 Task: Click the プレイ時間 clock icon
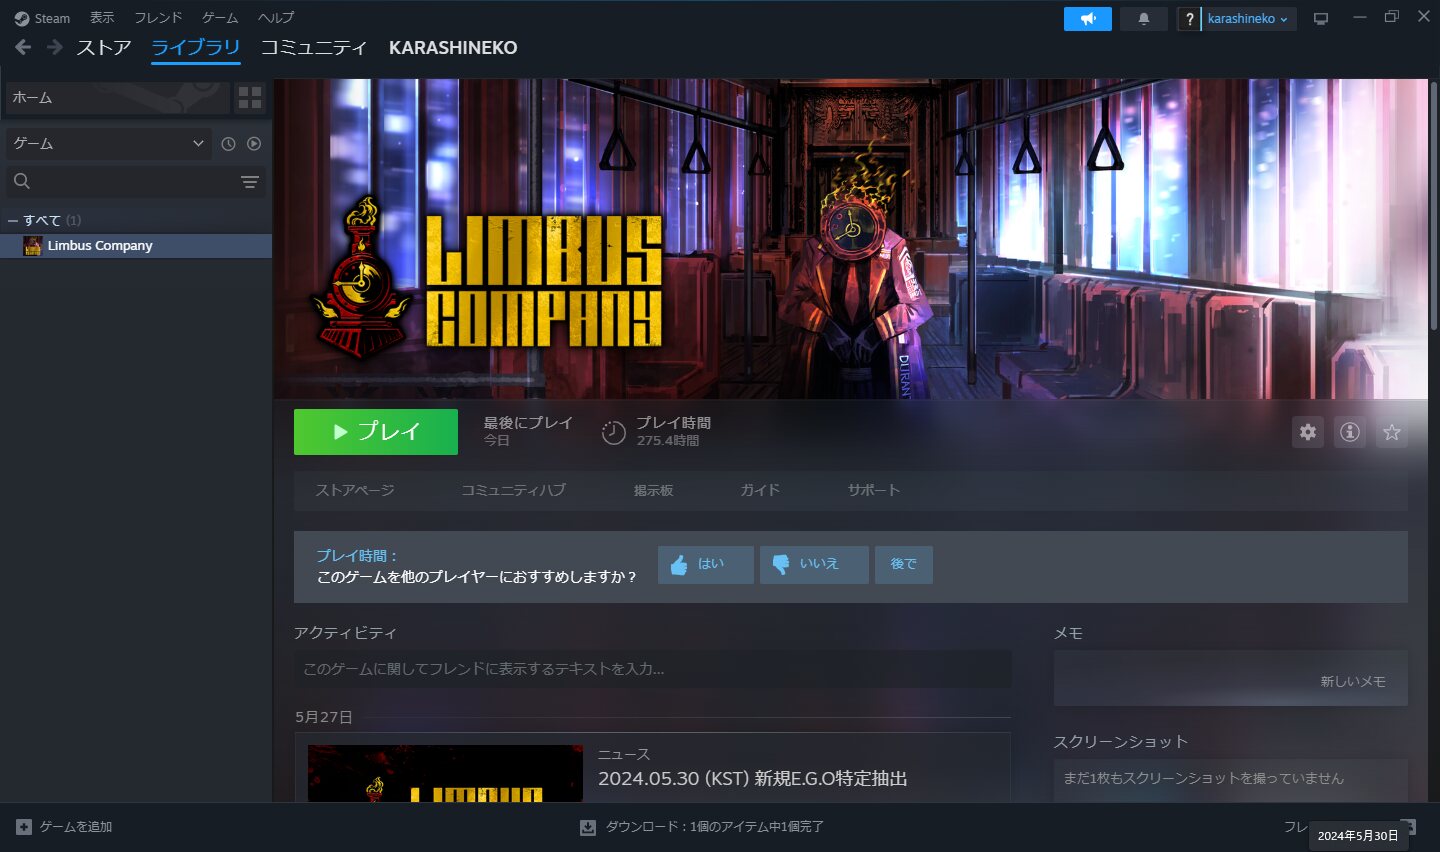pyautogui.click(x=613, y=432)
